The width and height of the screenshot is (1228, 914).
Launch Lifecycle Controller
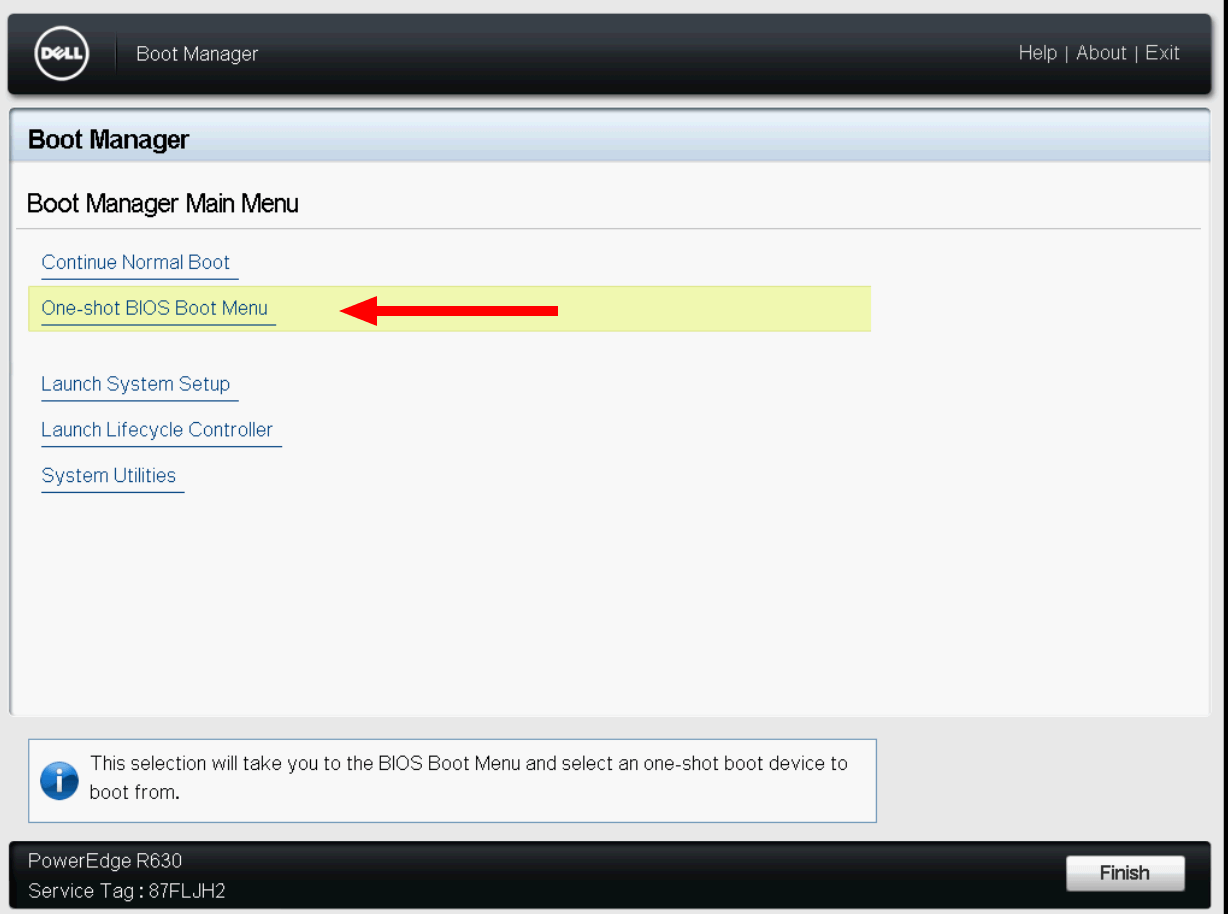(x=157, y=430)
